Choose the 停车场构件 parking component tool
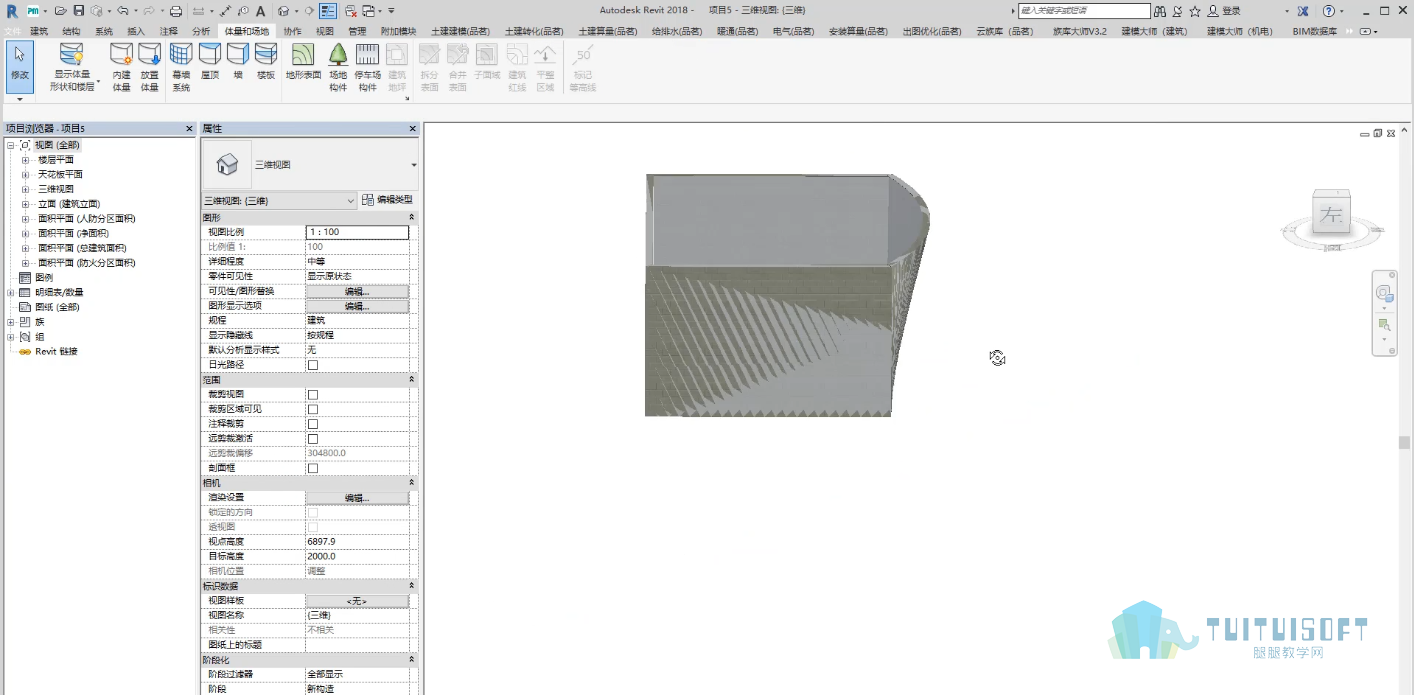The image size is (1414, 695). (368, 67)
